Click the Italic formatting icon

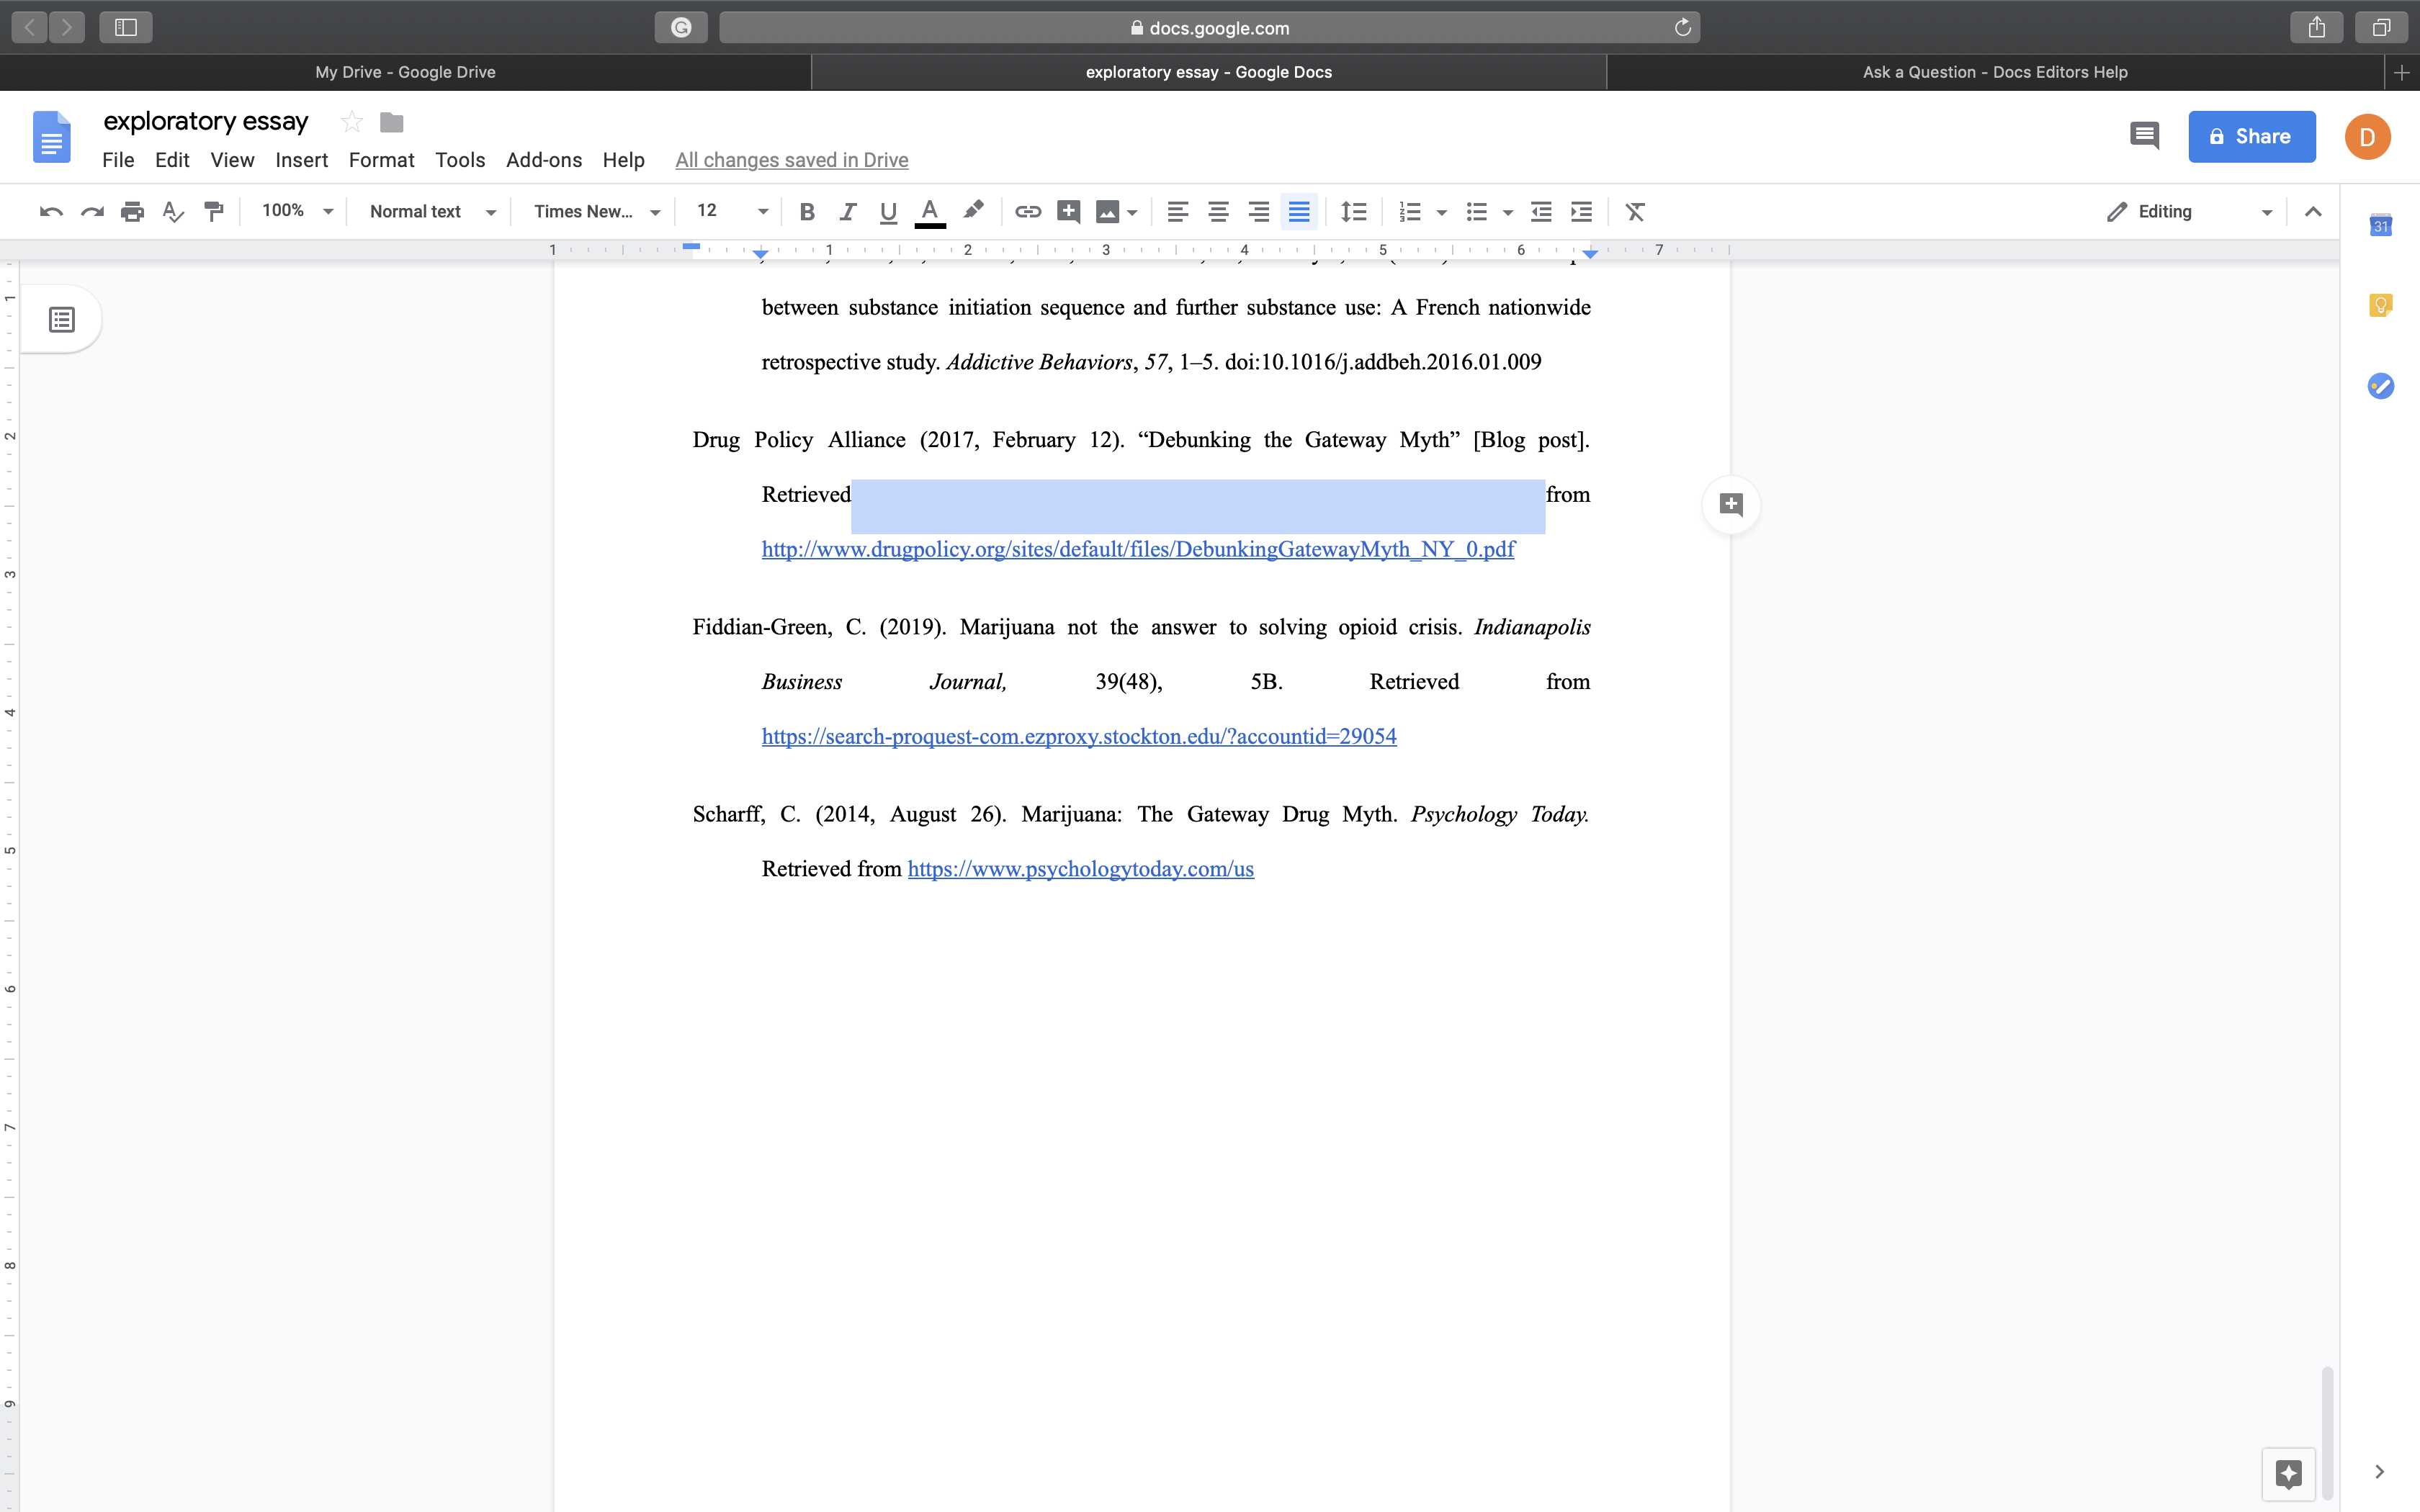point(847,211)
